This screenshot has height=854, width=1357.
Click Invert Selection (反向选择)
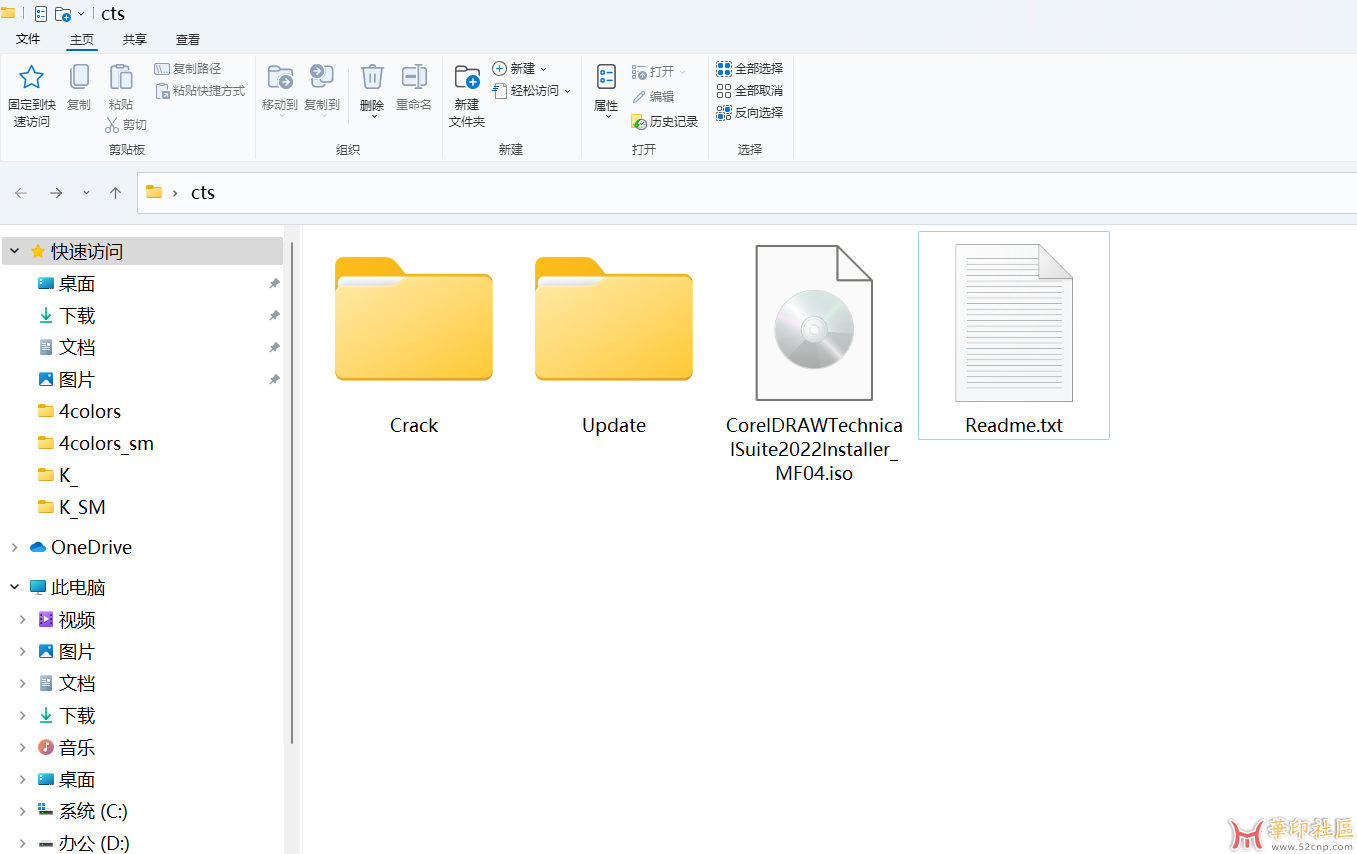tap(750, 113)
